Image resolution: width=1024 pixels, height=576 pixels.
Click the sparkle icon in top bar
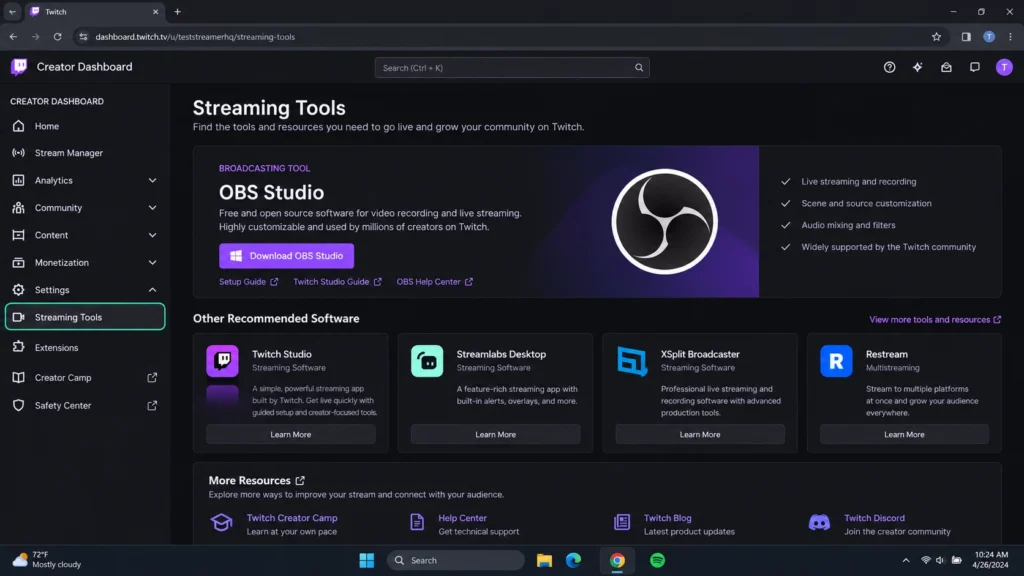tap(918, 67)
